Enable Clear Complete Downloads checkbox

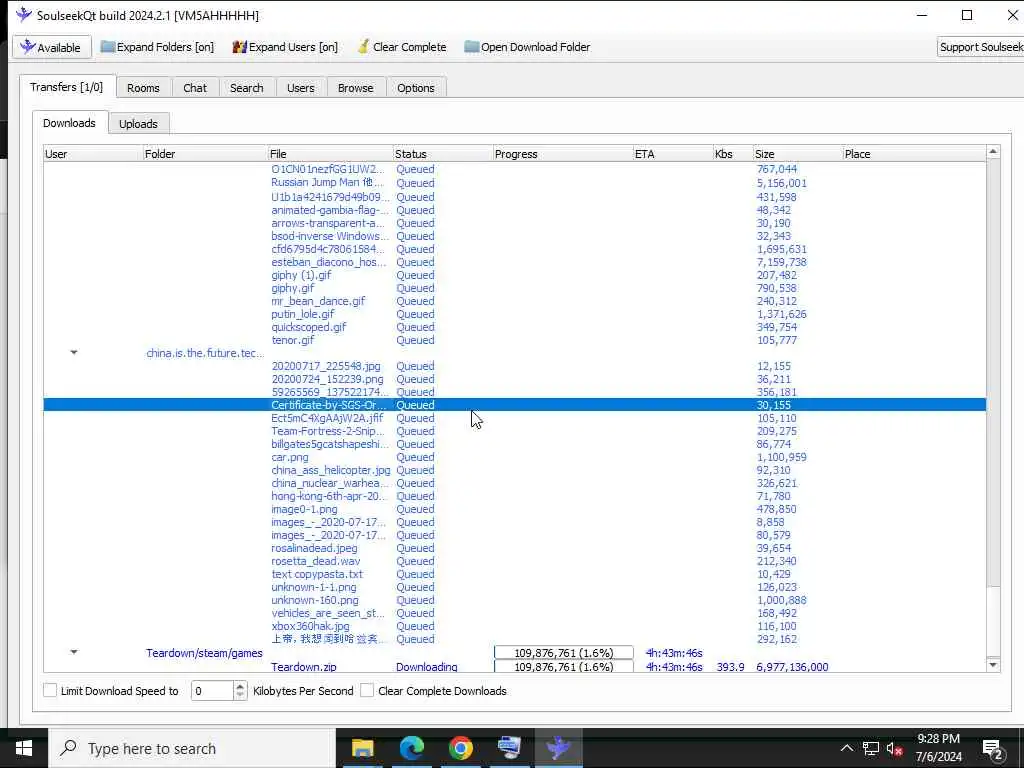coord(367,690)
